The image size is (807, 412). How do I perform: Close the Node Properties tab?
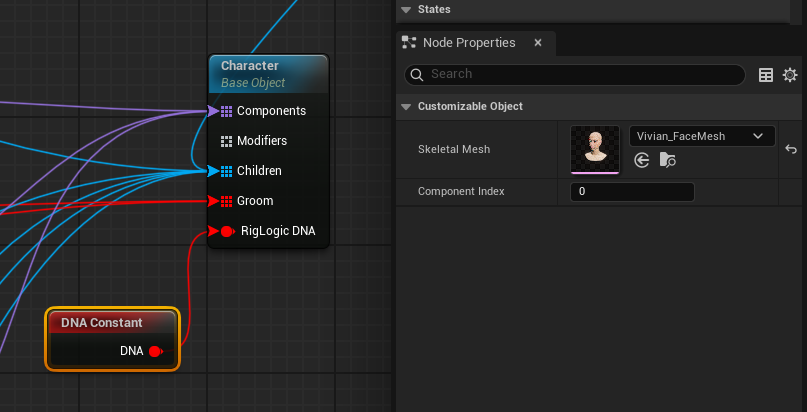[x=538, y=43]
